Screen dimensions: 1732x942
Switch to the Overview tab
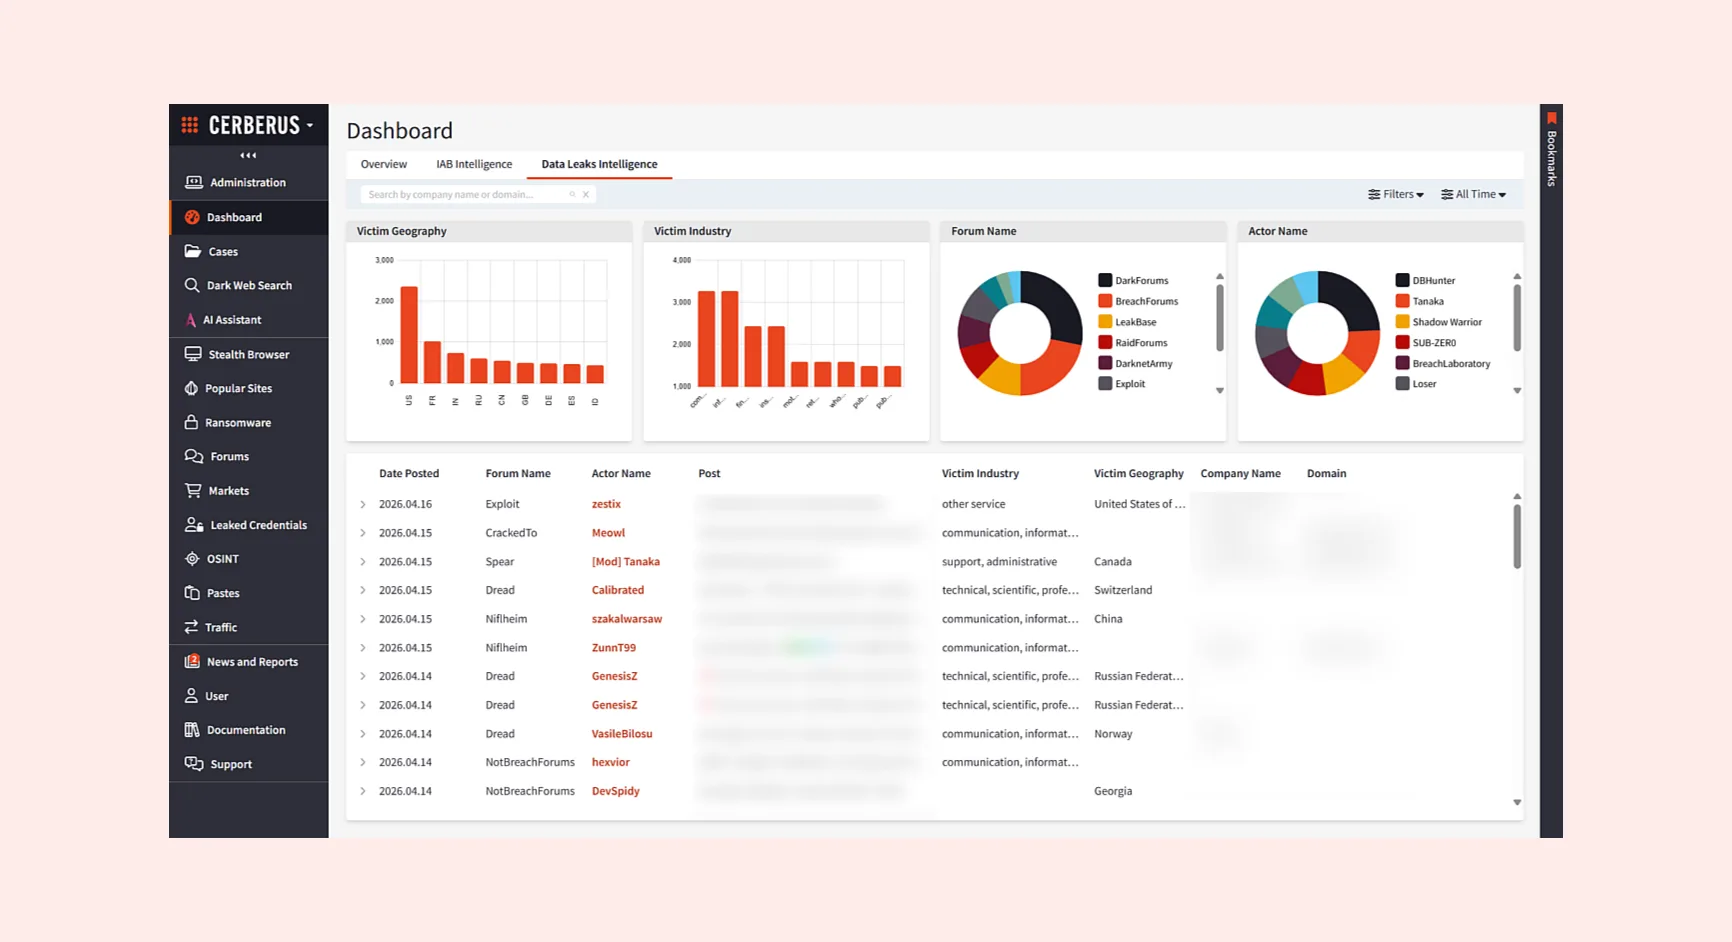pyautogui.click(x=383, y=164)
